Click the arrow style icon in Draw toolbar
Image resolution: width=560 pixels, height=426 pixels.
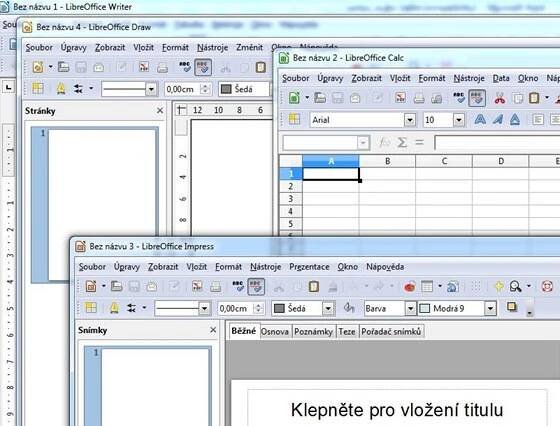[x=78, y=89]
